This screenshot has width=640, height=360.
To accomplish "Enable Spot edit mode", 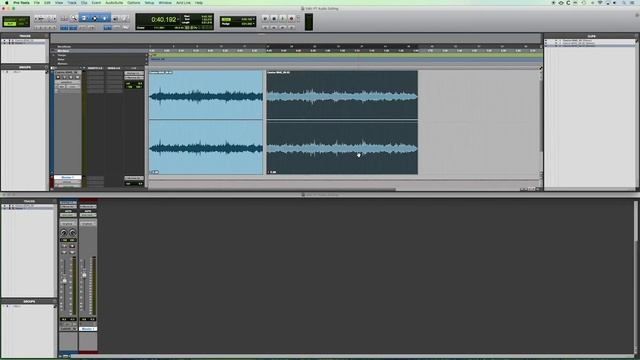I will click(22, 19).
